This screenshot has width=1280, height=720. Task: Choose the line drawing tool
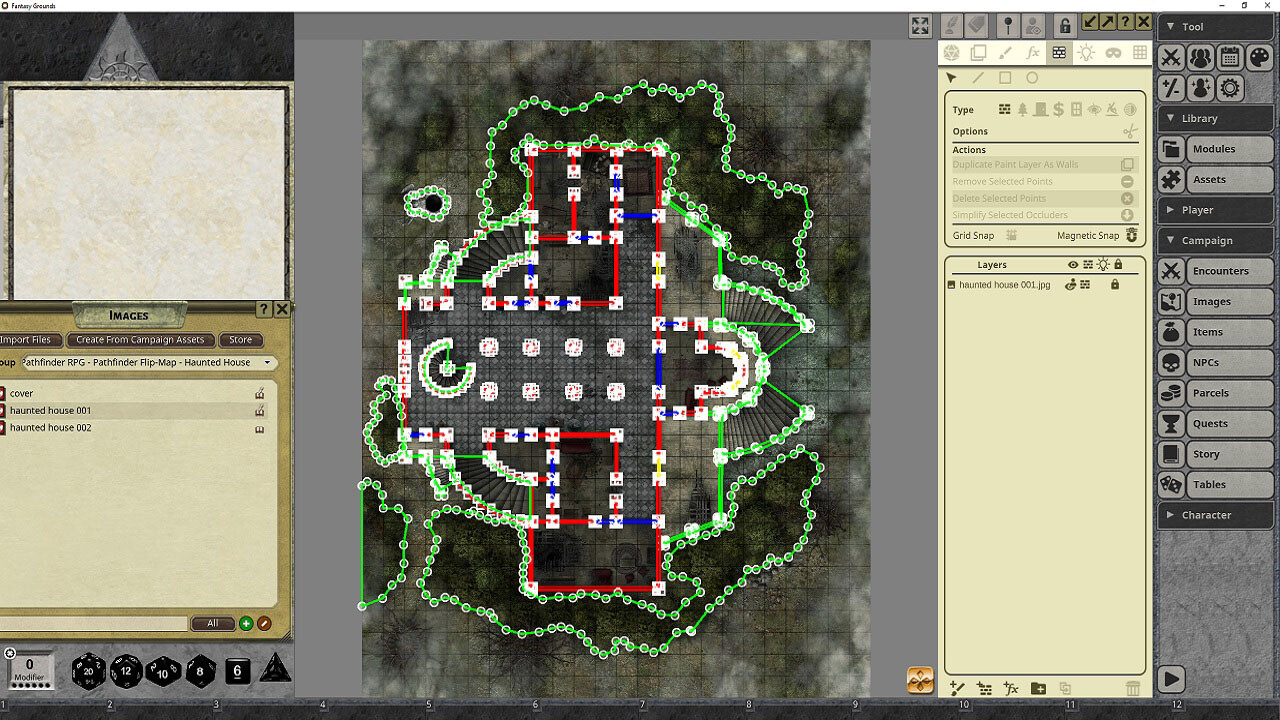[977, 78]
